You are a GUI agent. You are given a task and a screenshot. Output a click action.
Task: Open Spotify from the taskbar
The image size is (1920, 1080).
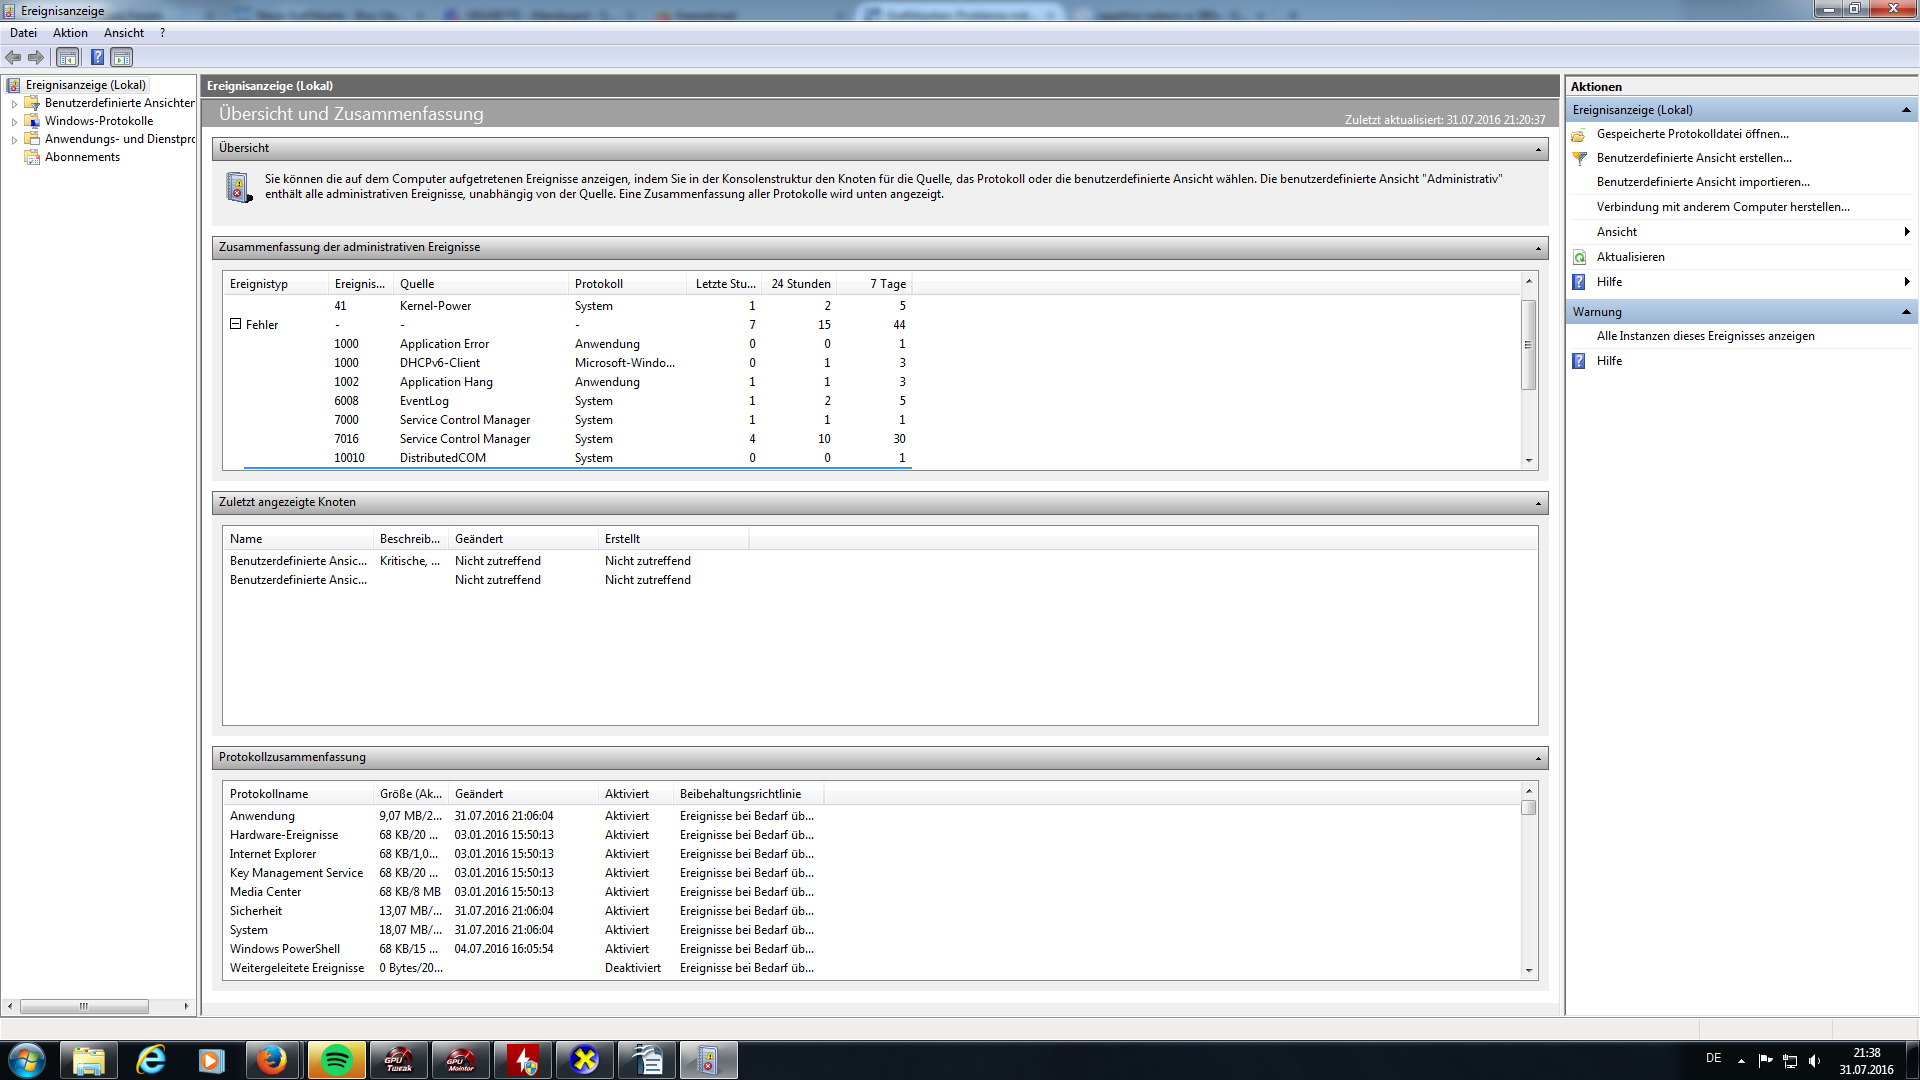tap(336, 1060)
